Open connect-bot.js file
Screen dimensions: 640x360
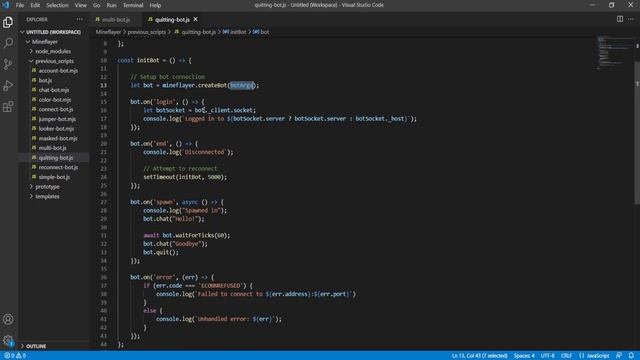coord(56,109)
